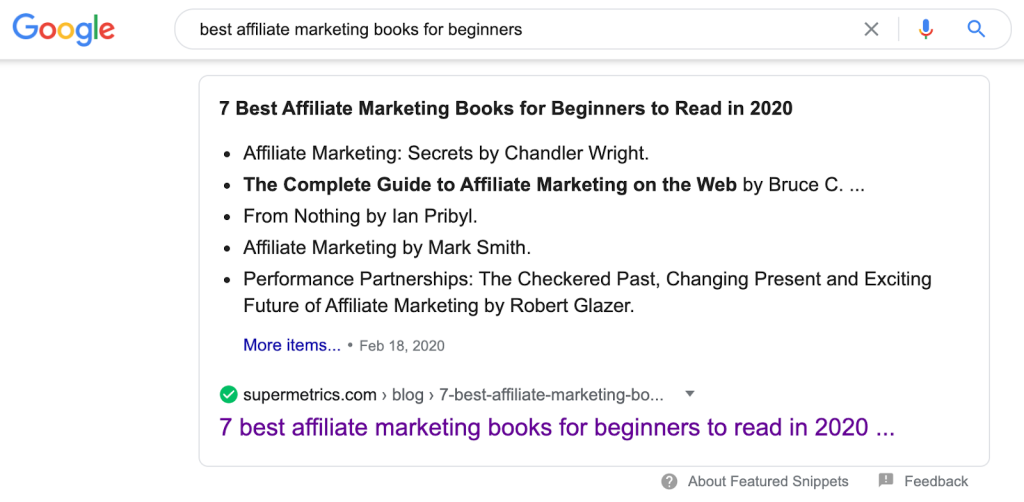Select the Performance Partnerships list item
This screenshot has width=1024, height=502.
[587, 292]
